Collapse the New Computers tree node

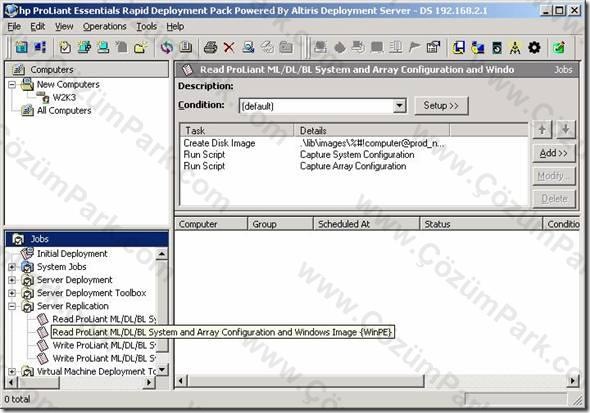(12, 85)
